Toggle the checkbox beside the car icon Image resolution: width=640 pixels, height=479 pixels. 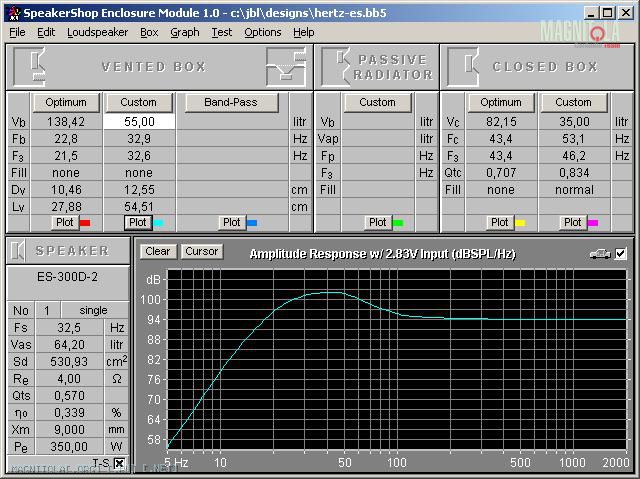(620, 254)
